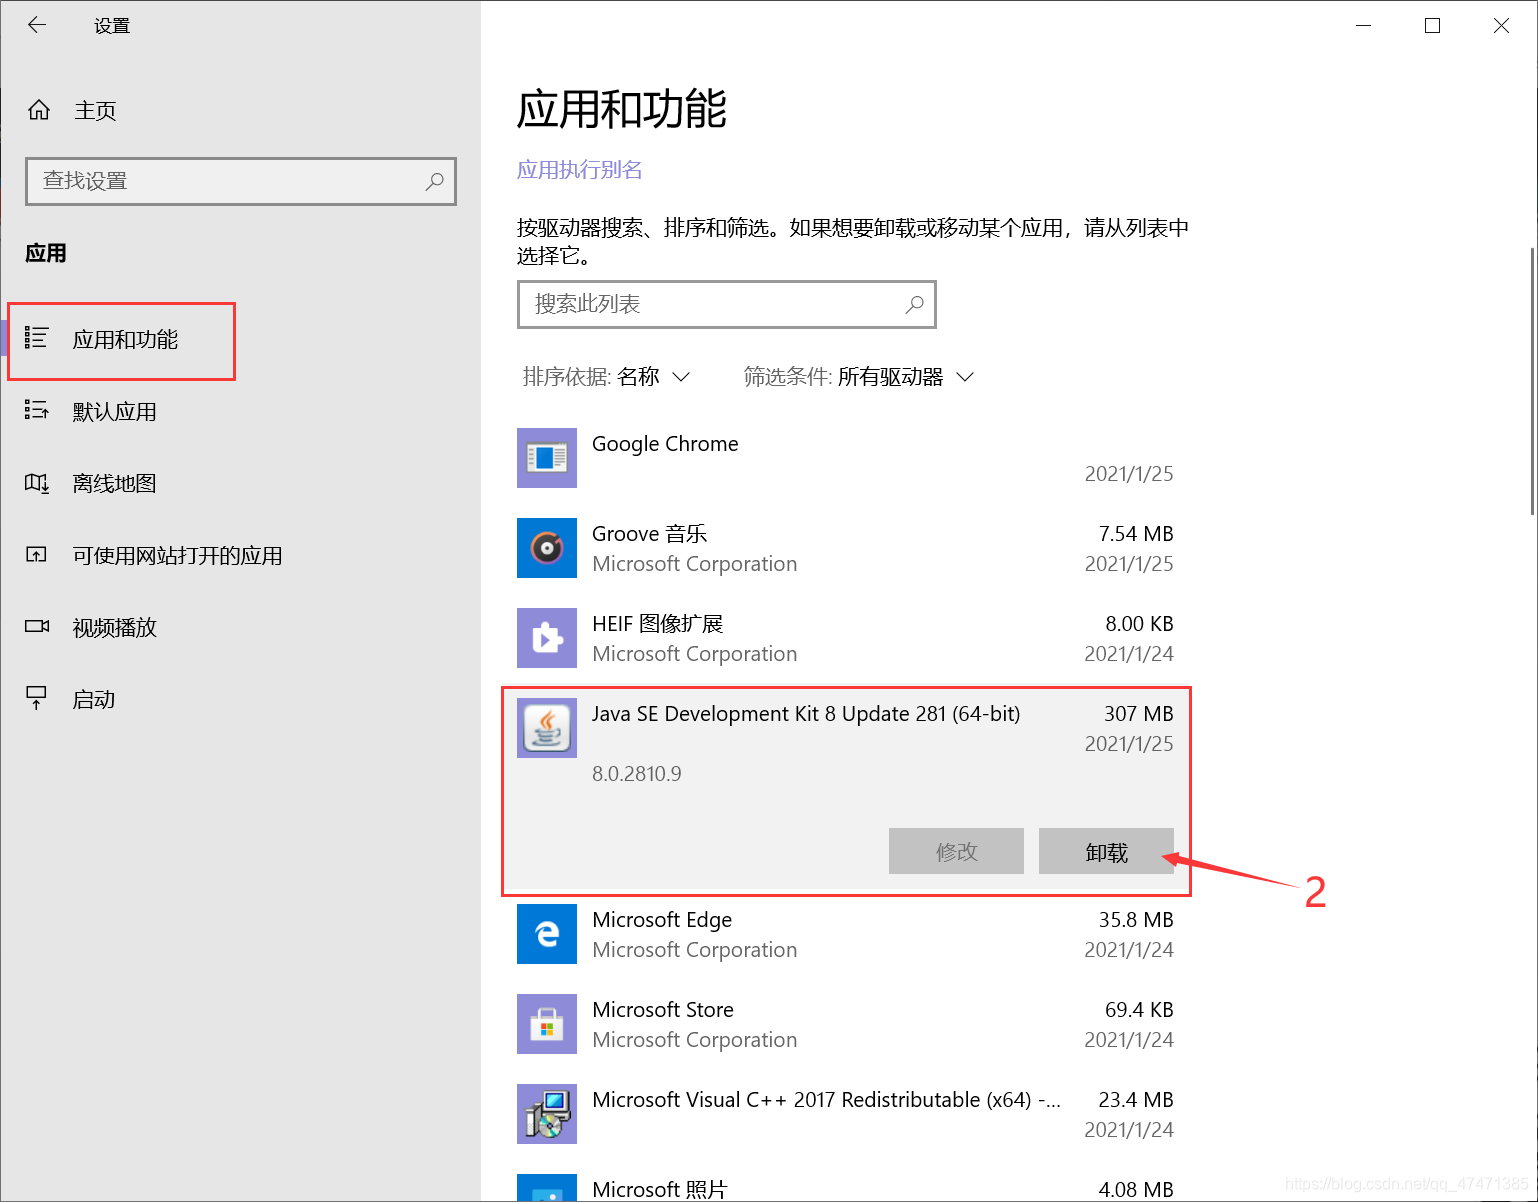The width and height of the screenshot is (1538, 1202).
Task: Open 离线地图 settings page
Action: pyautogui.click(x=114, y=483)
